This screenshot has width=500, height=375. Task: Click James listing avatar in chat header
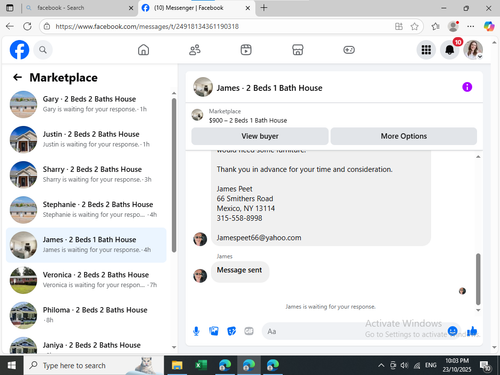click(203, 87)
